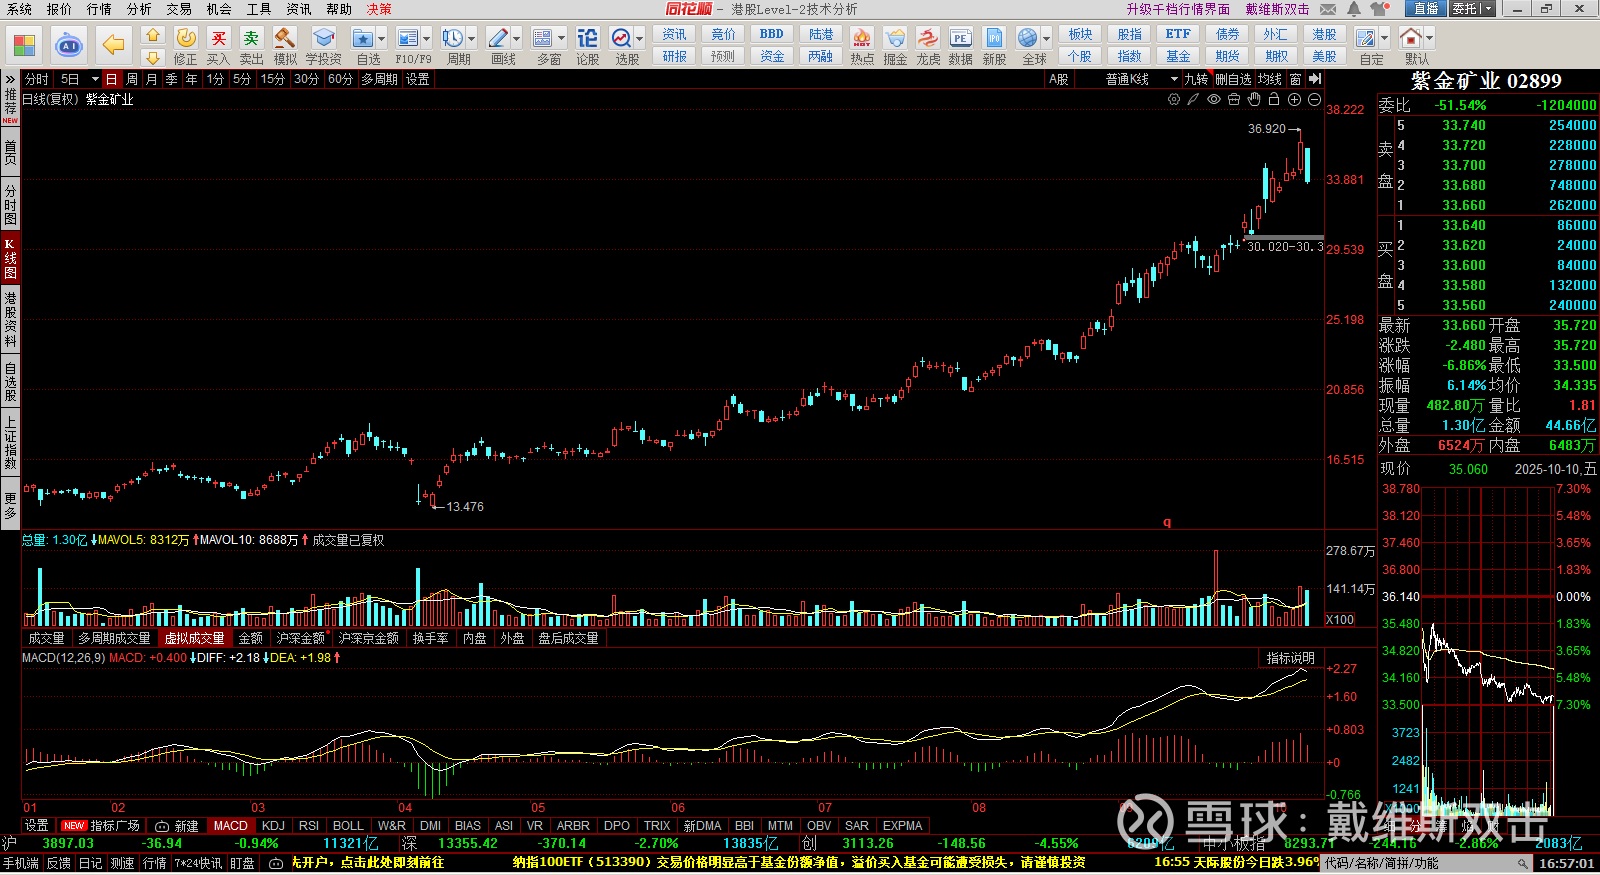Open the 分析 menu
1600x875 pixels.
(x=139, y=9)
